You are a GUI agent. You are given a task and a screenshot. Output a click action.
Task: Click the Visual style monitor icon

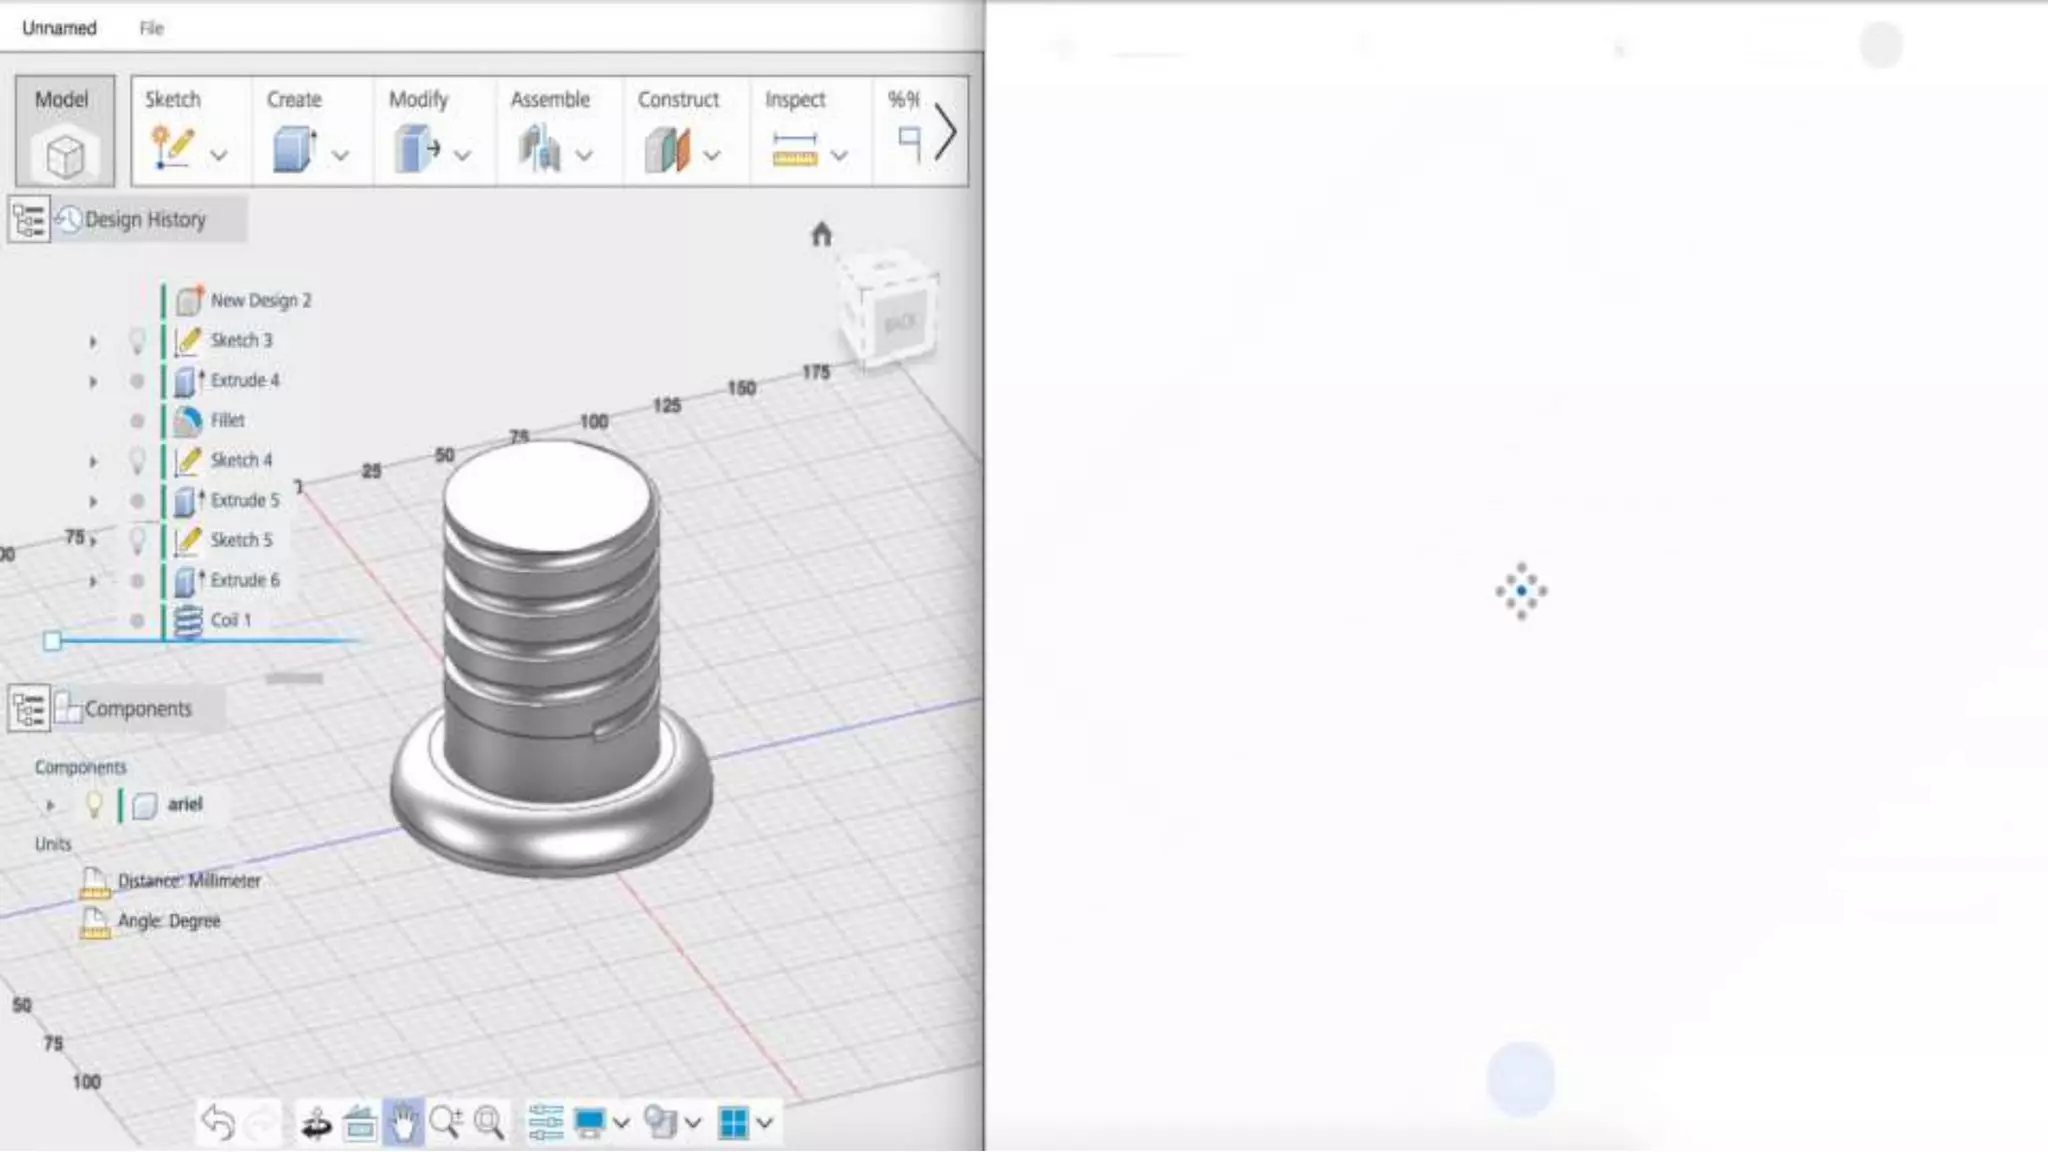pyautogui.click(x=589, y=1123)
